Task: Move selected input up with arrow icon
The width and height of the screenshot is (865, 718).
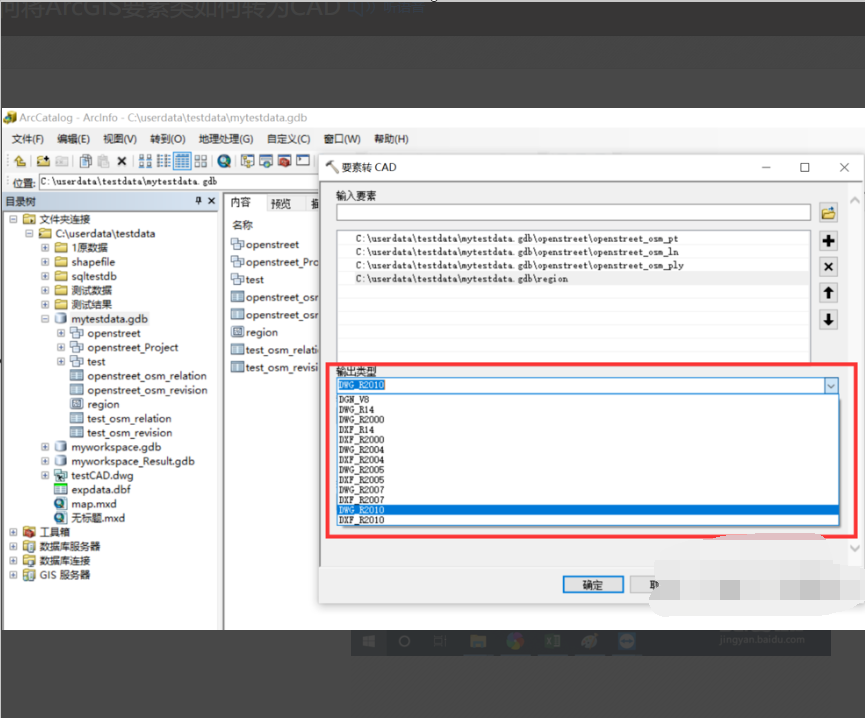Action: [828, 293]
